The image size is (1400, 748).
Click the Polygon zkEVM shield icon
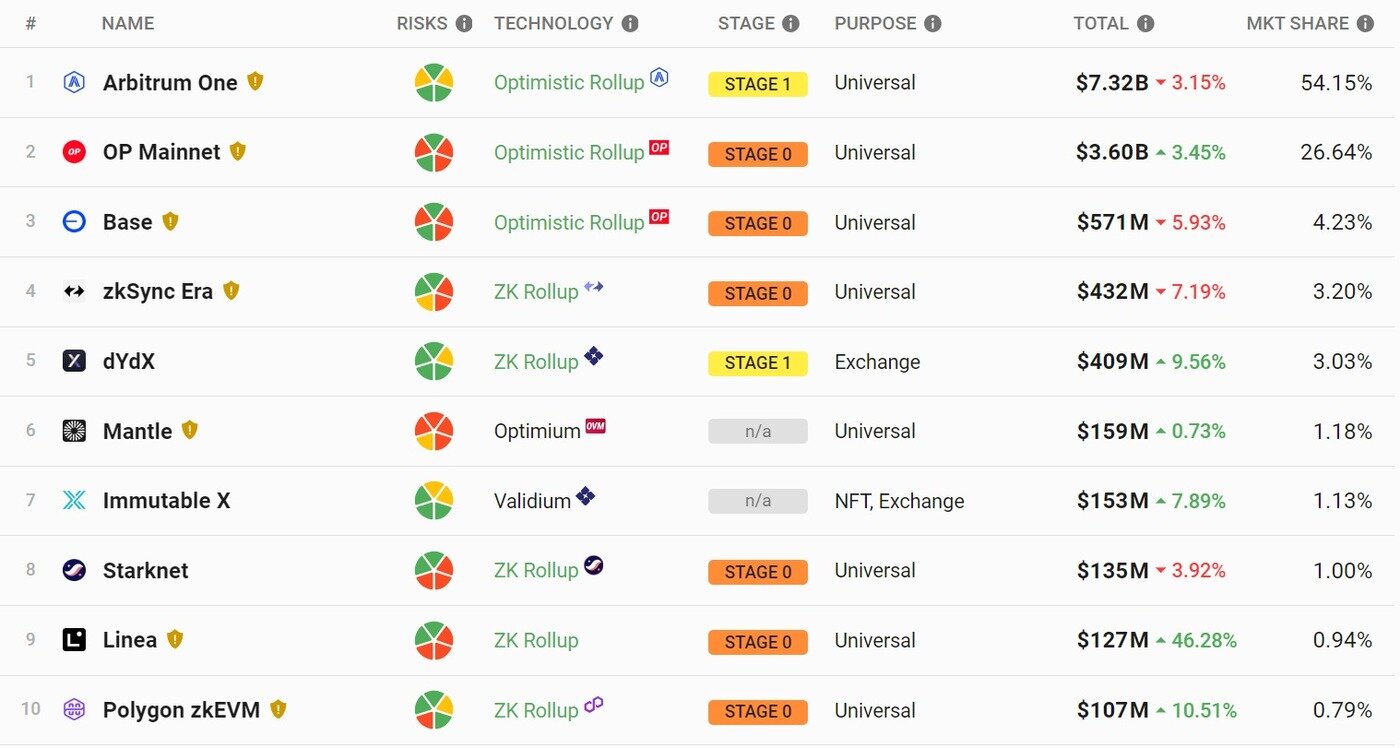pyautogui.click(x=278, y=709)
